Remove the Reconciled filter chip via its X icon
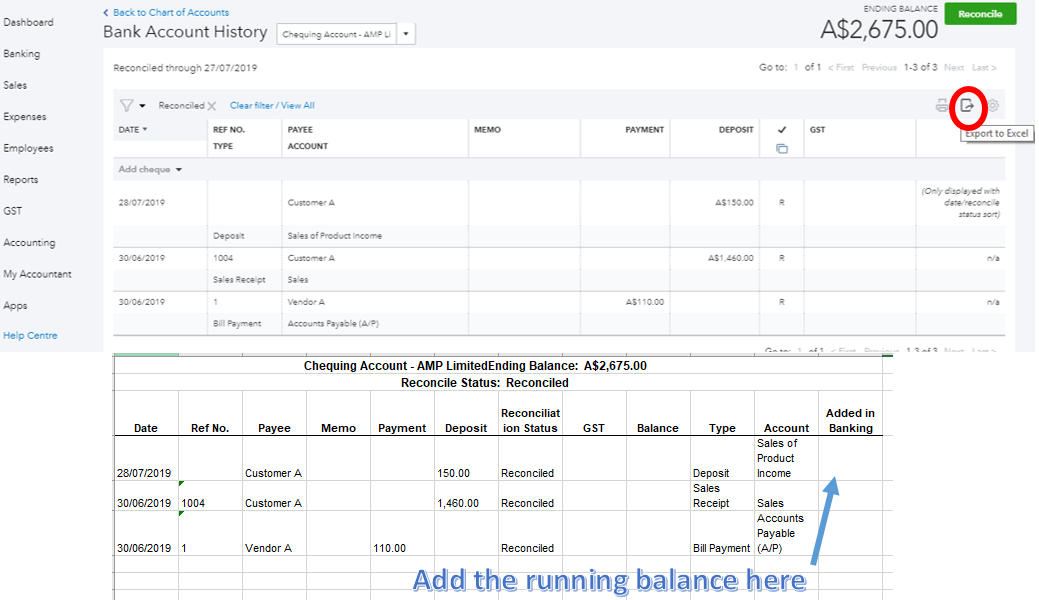The width and height of the screenshot is (1039, 600). (210, 105)
